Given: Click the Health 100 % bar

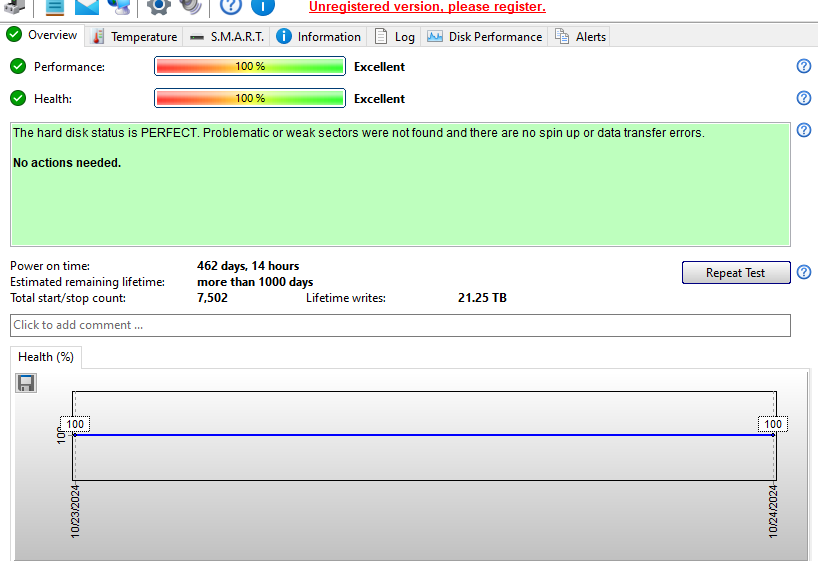Looking at the screenshot, I should point(250,98).
